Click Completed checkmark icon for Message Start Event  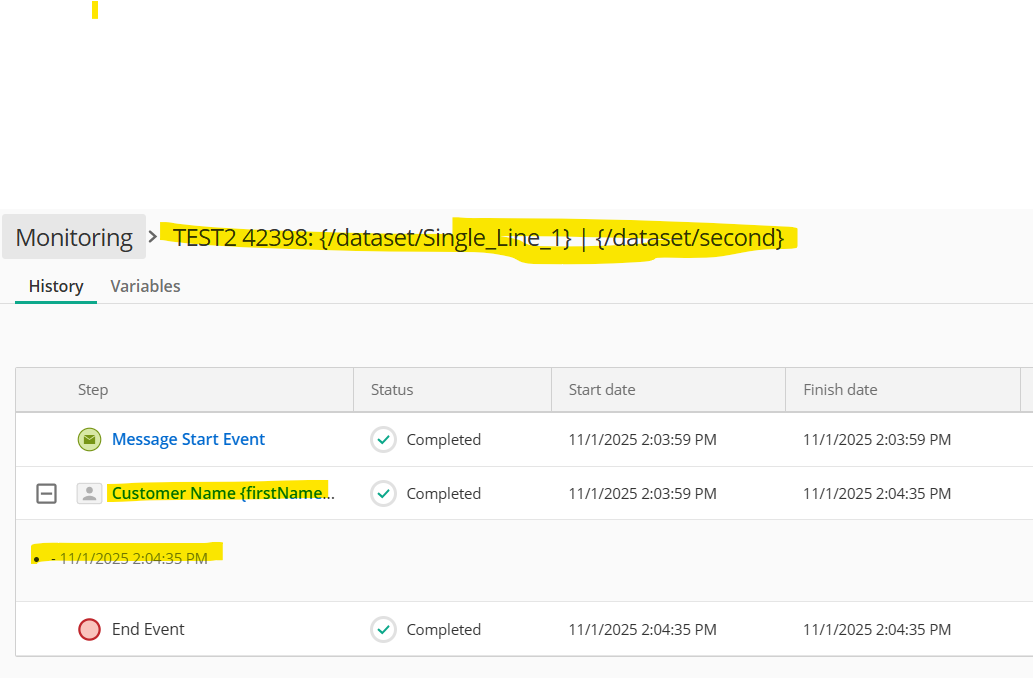384,440
